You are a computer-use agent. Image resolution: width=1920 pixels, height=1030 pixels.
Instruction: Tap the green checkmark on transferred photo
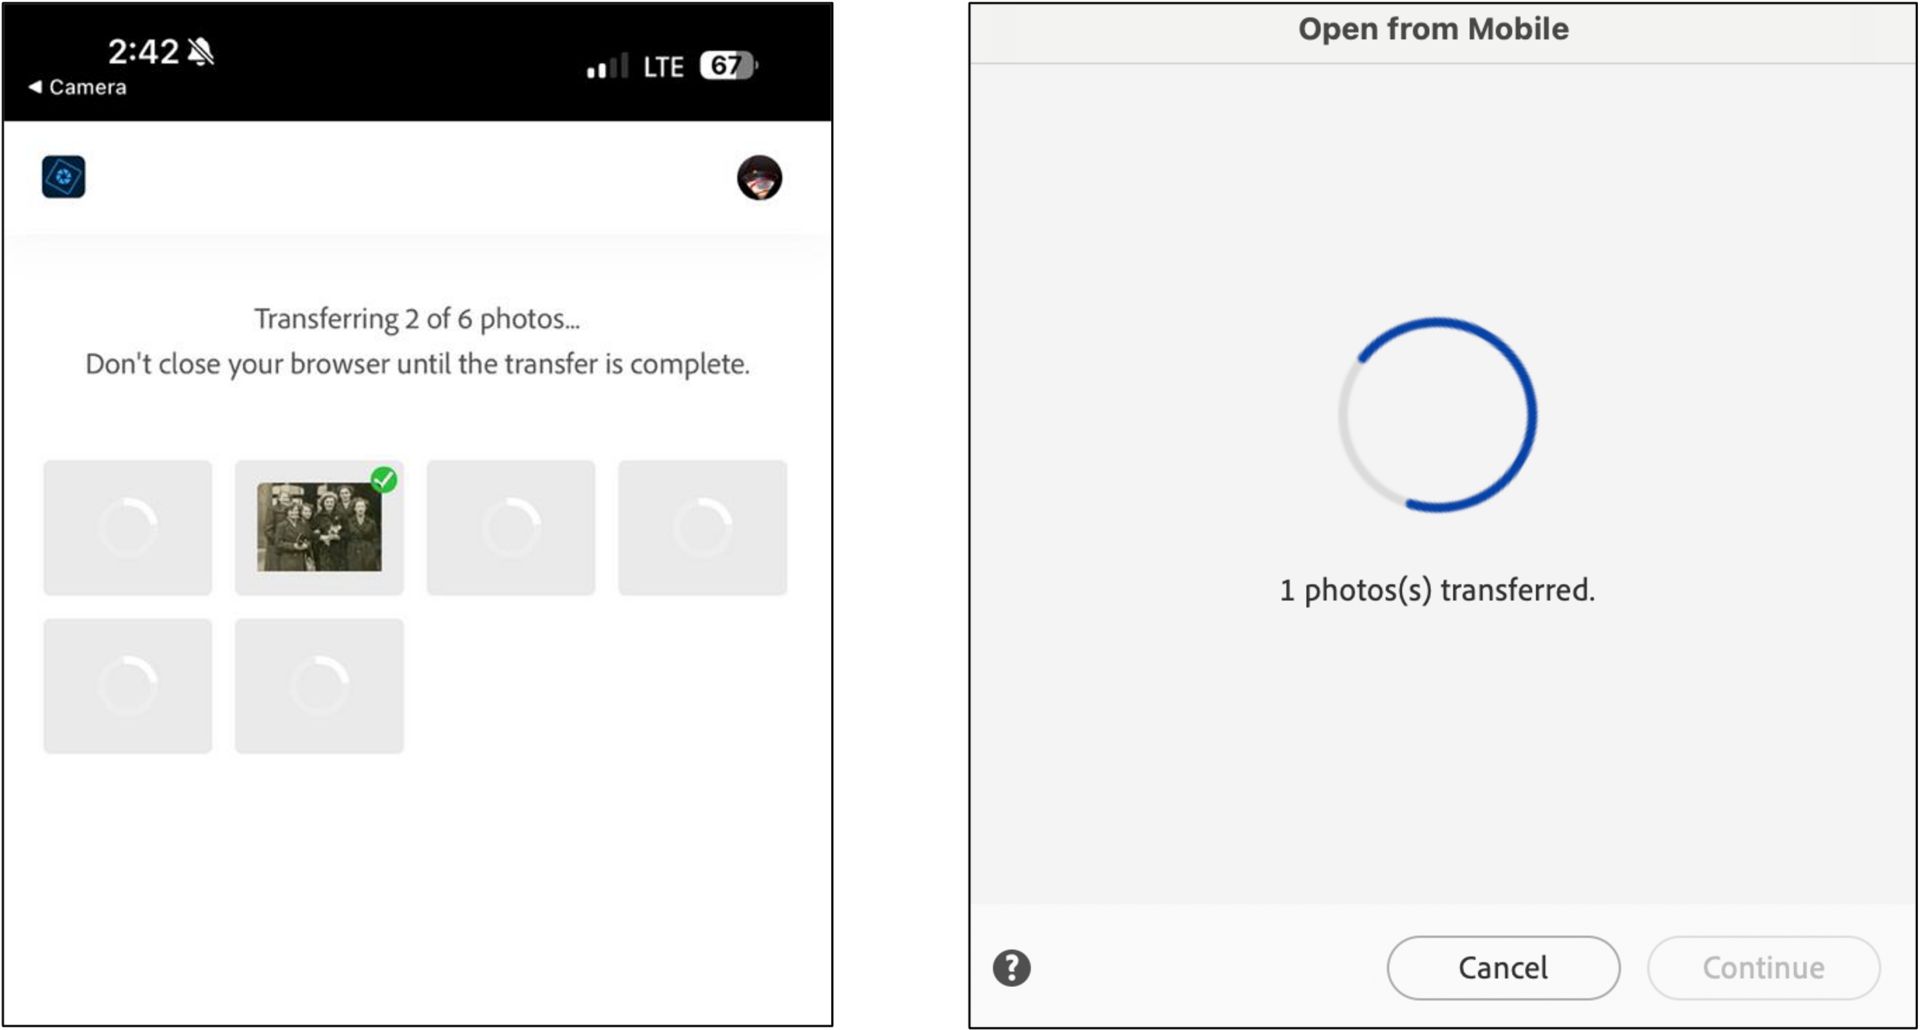click(x=384, y=480)
